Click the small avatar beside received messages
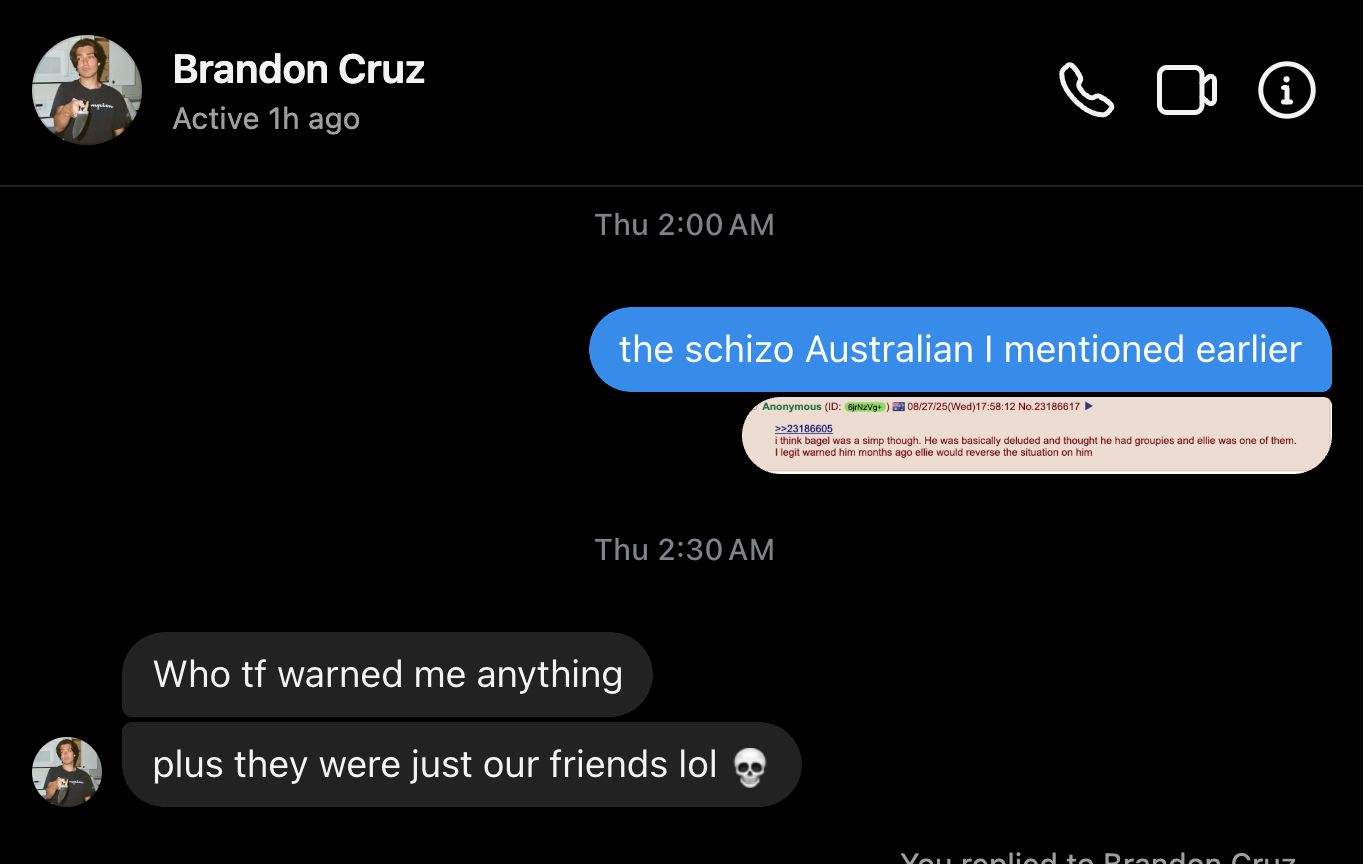This screenshot has height=864, width=1363. point(67,772)
